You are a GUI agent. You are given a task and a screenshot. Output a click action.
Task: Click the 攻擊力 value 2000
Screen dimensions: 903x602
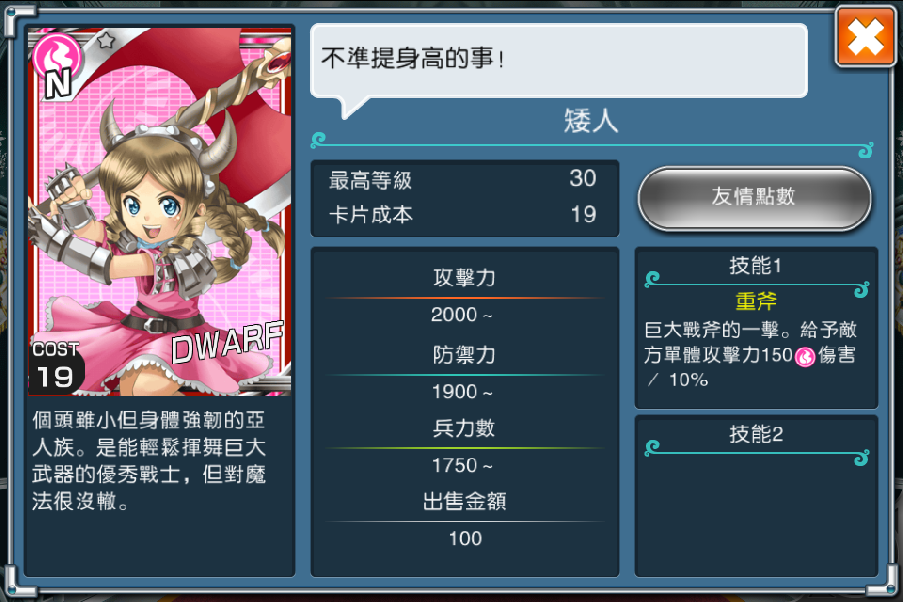pyautogui.click(x=461, y=315)
